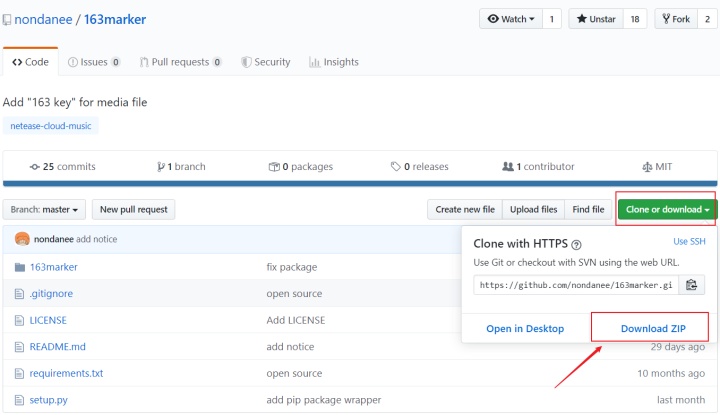Open the README.md file
The image size is (720, 415).
(x=57, y=347)
